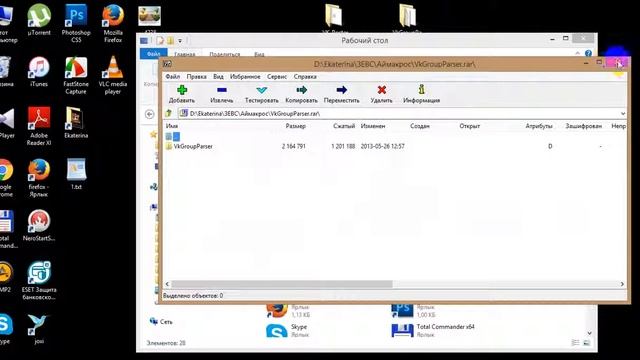This screenshot has height=360, width=640.
Task: Select the 1.txt file on desktop
Action: pyautogui.click(x=76, y=173)
